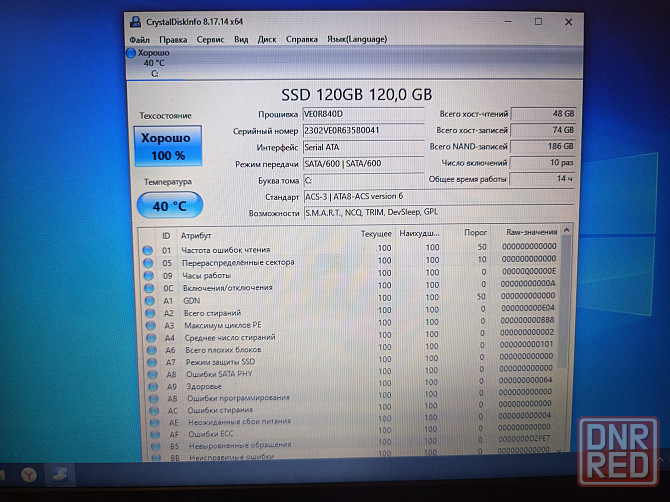
Task: Click the status circle for Часы работы
Action: pyautogui.click(x=149, y=276)
